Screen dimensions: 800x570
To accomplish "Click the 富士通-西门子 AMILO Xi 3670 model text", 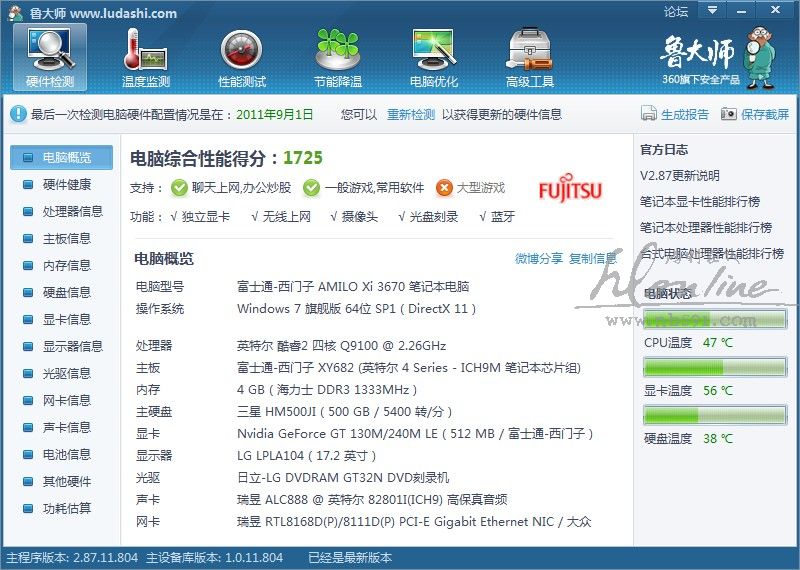I will (353, 287).
